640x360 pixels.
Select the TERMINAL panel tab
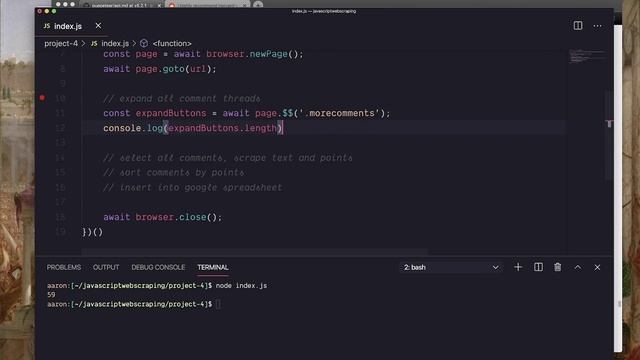(x=213, y=267)
